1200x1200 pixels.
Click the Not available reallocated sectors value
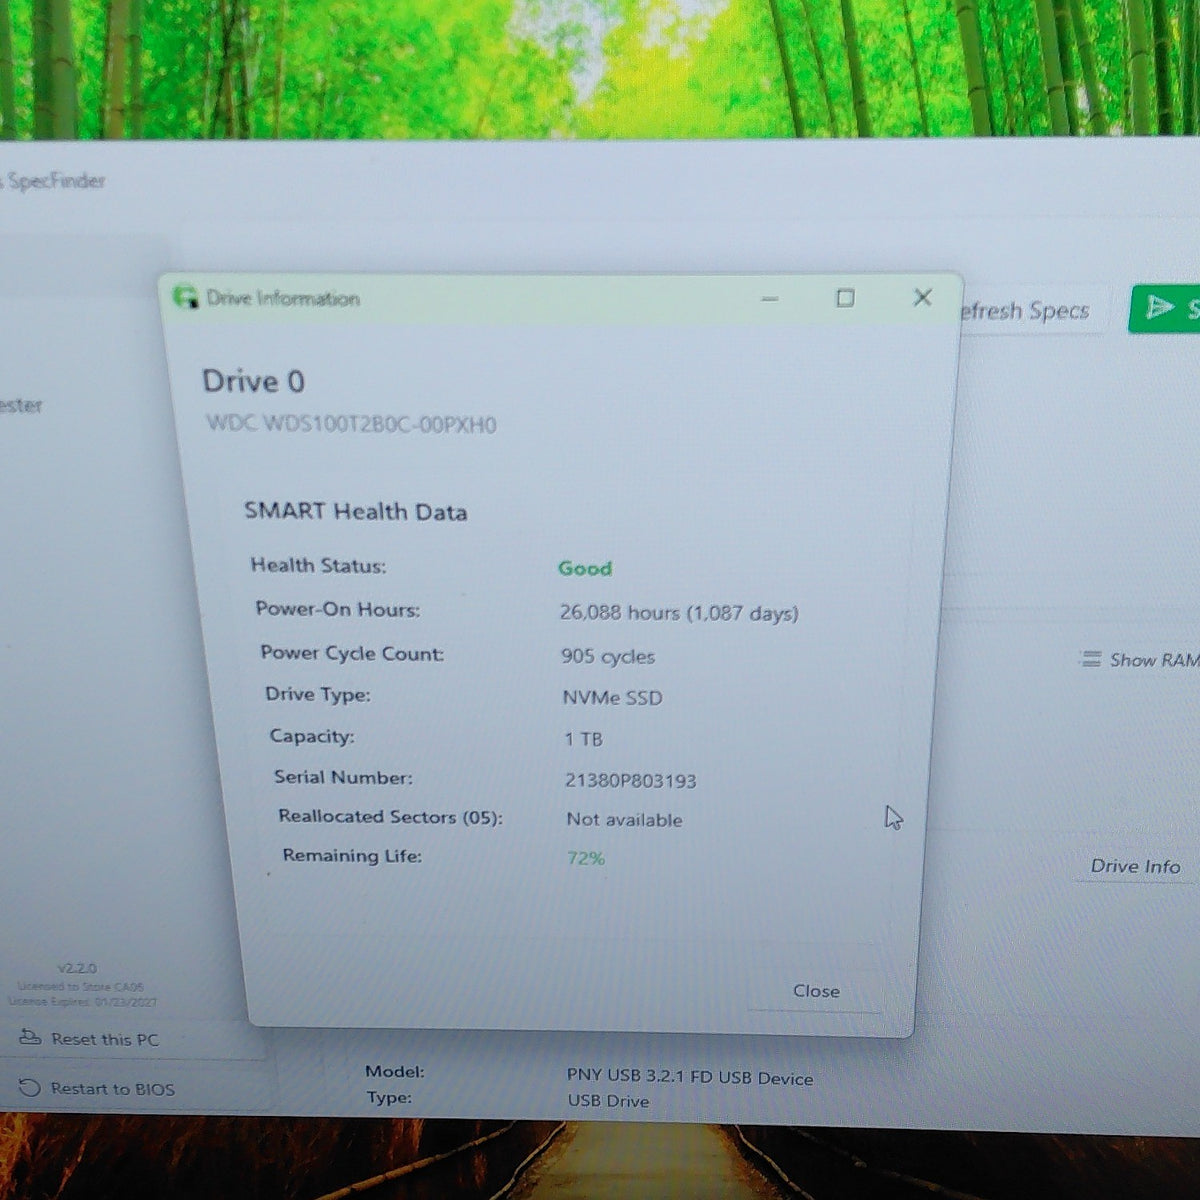tap(624, 820)
